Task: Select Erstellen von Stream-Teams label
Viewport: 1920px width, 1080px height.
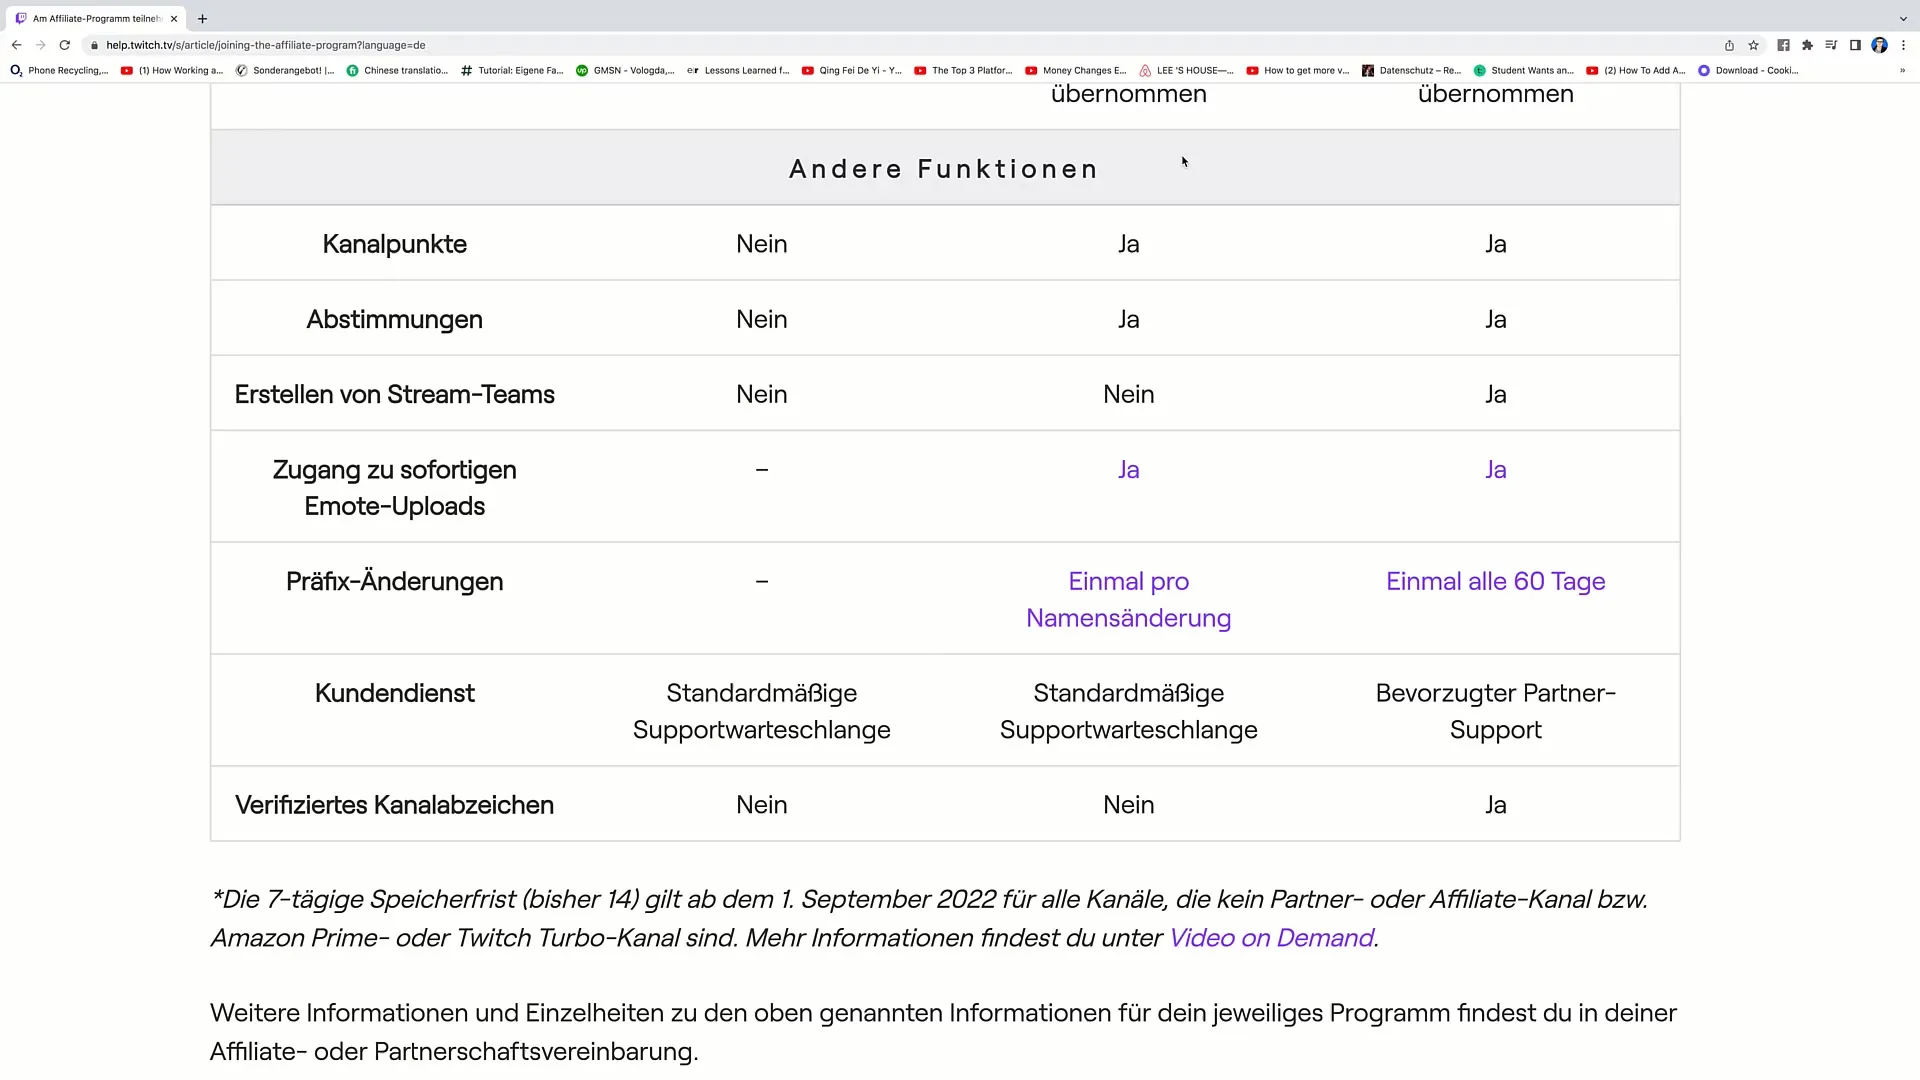Action: pos(394,395)
